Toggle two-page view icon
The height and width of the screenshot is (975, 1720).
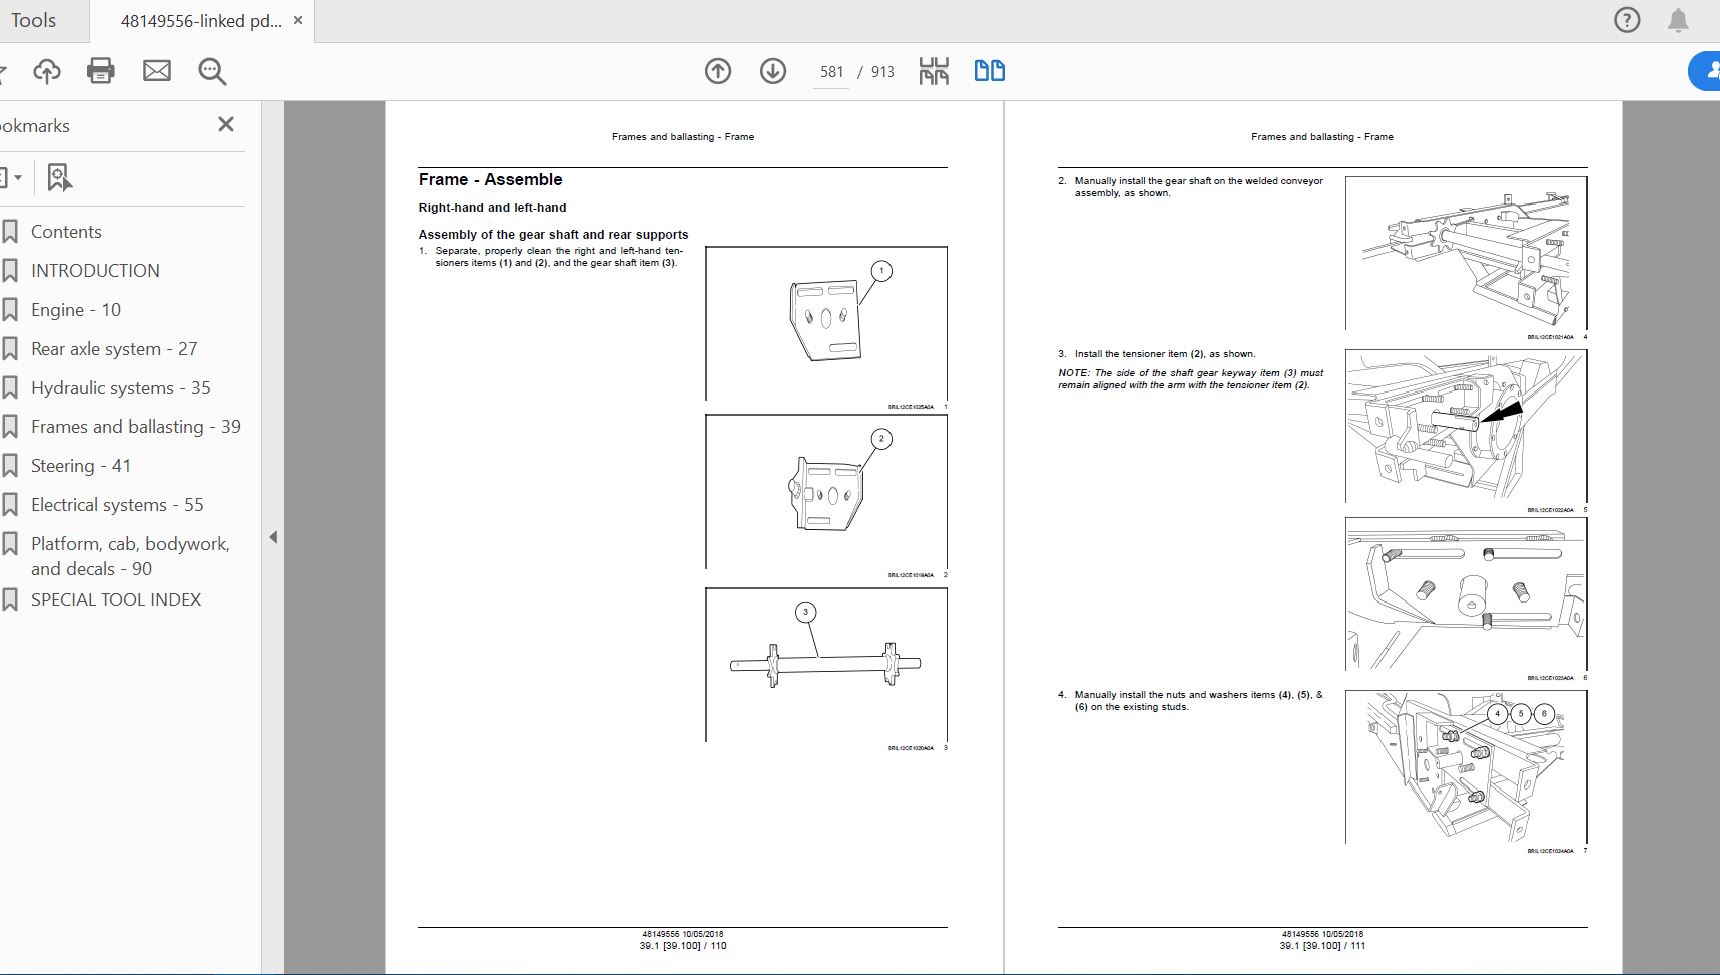tap(990, 71)
